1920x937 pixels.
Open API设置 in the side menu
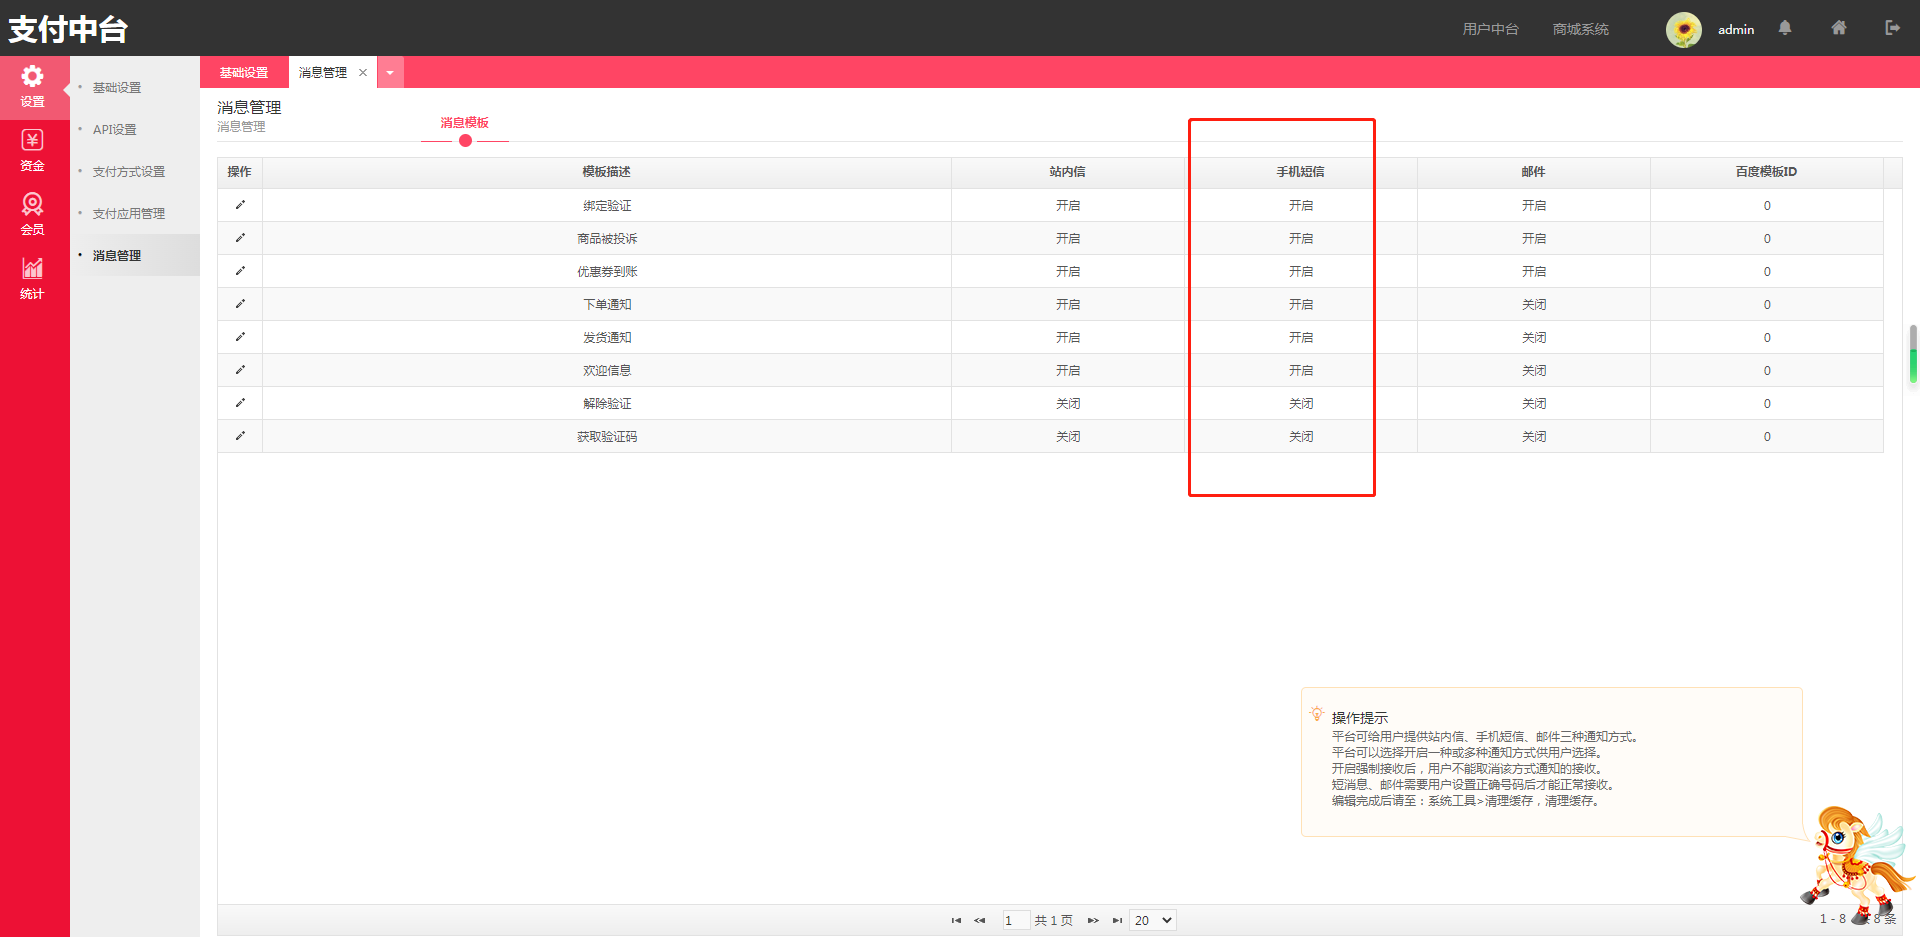coord(115,130)
